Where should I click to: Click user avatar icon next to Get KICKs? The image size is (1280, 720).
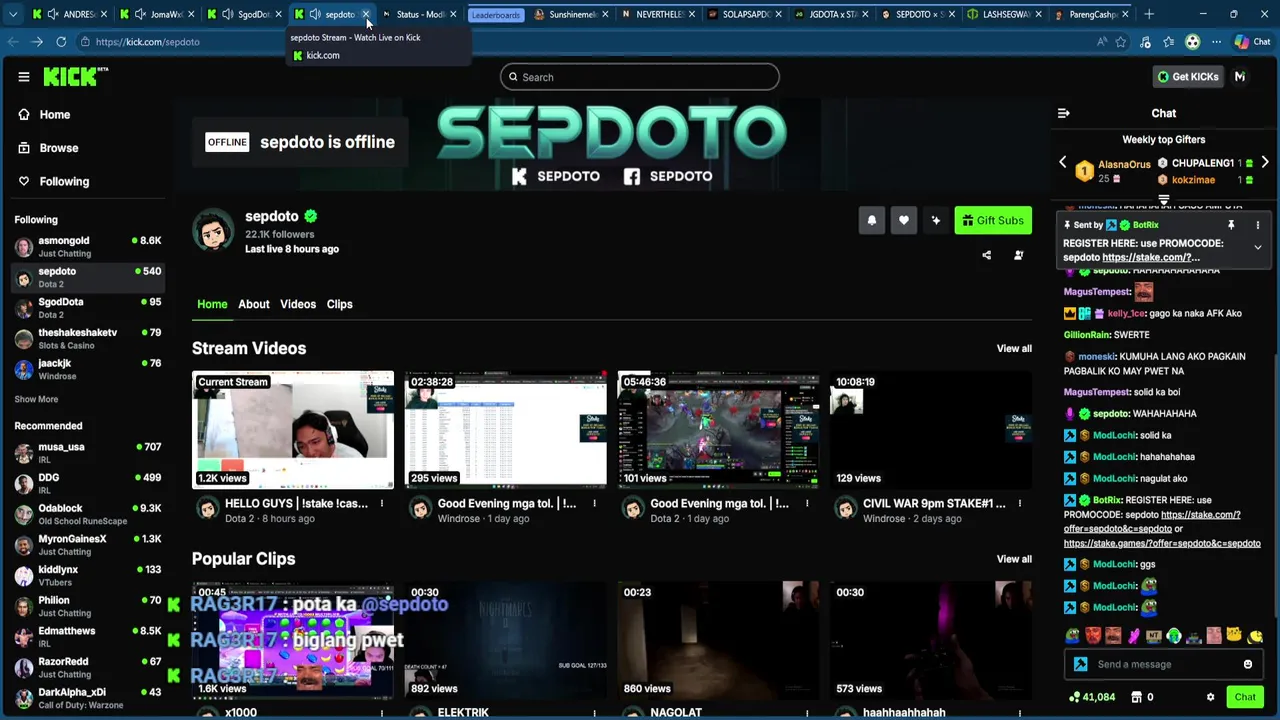click(1240, 76)
